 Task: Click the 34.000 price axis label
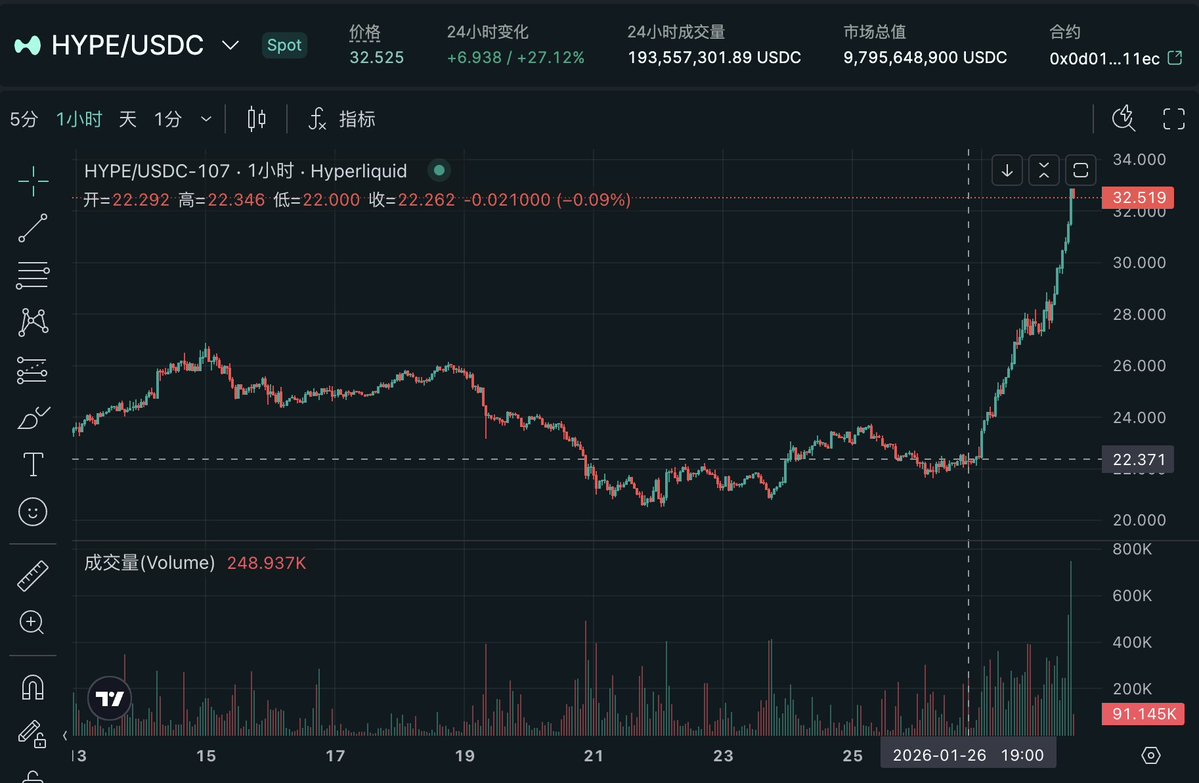[x=1139, y=160]
